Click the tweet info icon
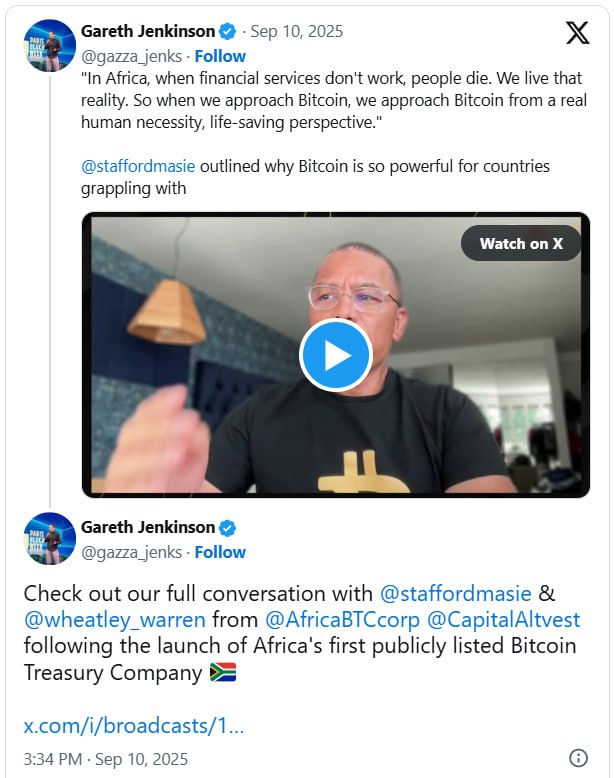This screenshot has height=778, width=614. tap(578, 758)
